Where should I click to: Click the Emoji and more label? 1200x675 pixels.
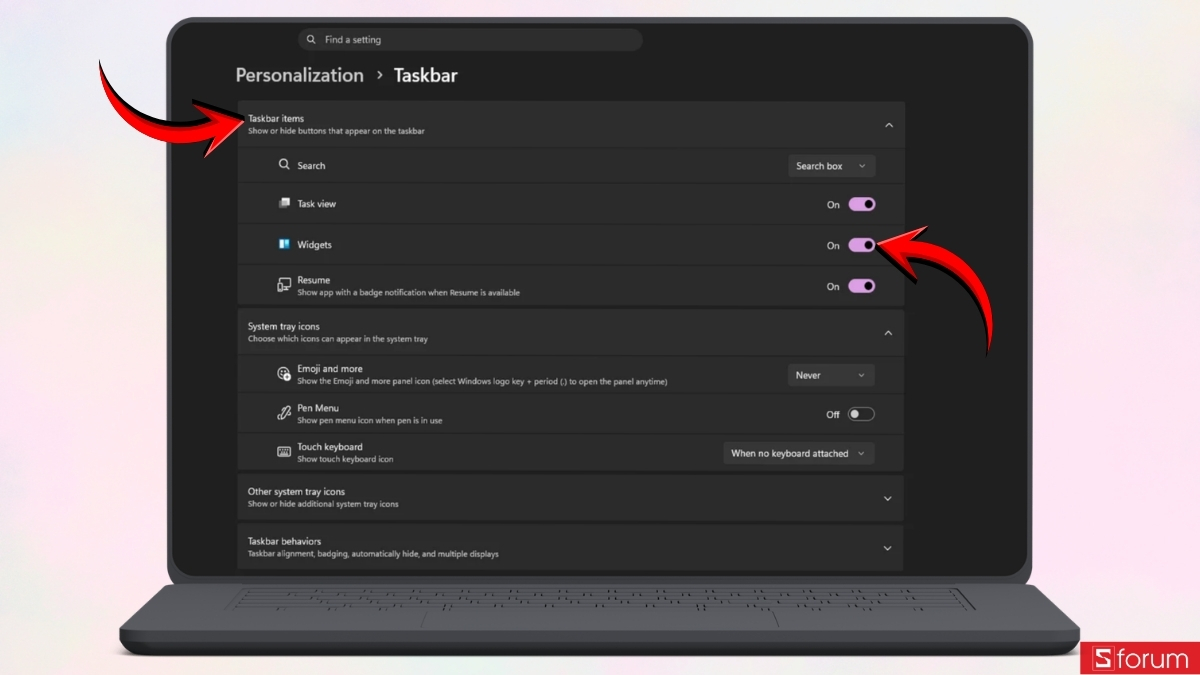(x=330, y=369)
